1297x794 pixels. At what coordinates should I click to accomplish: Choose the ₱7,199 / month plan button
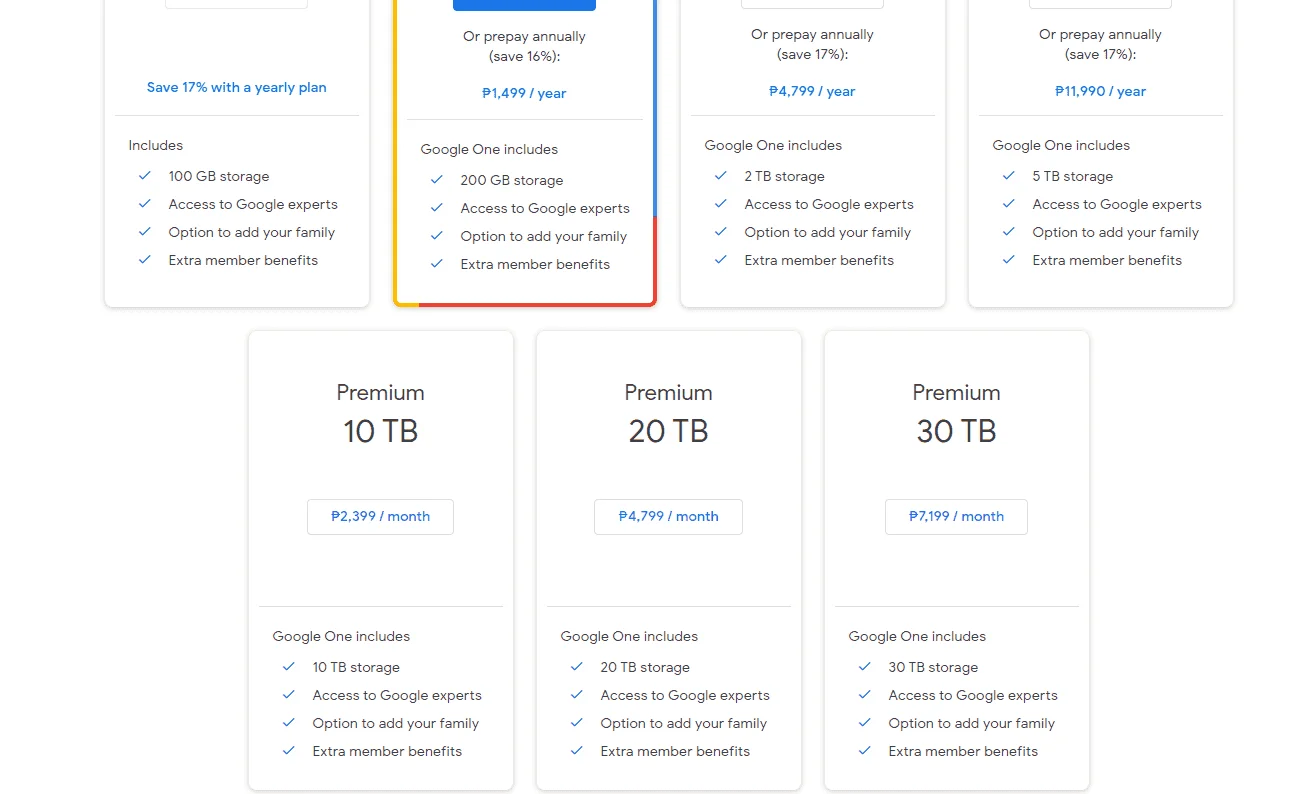click(956, 517)
